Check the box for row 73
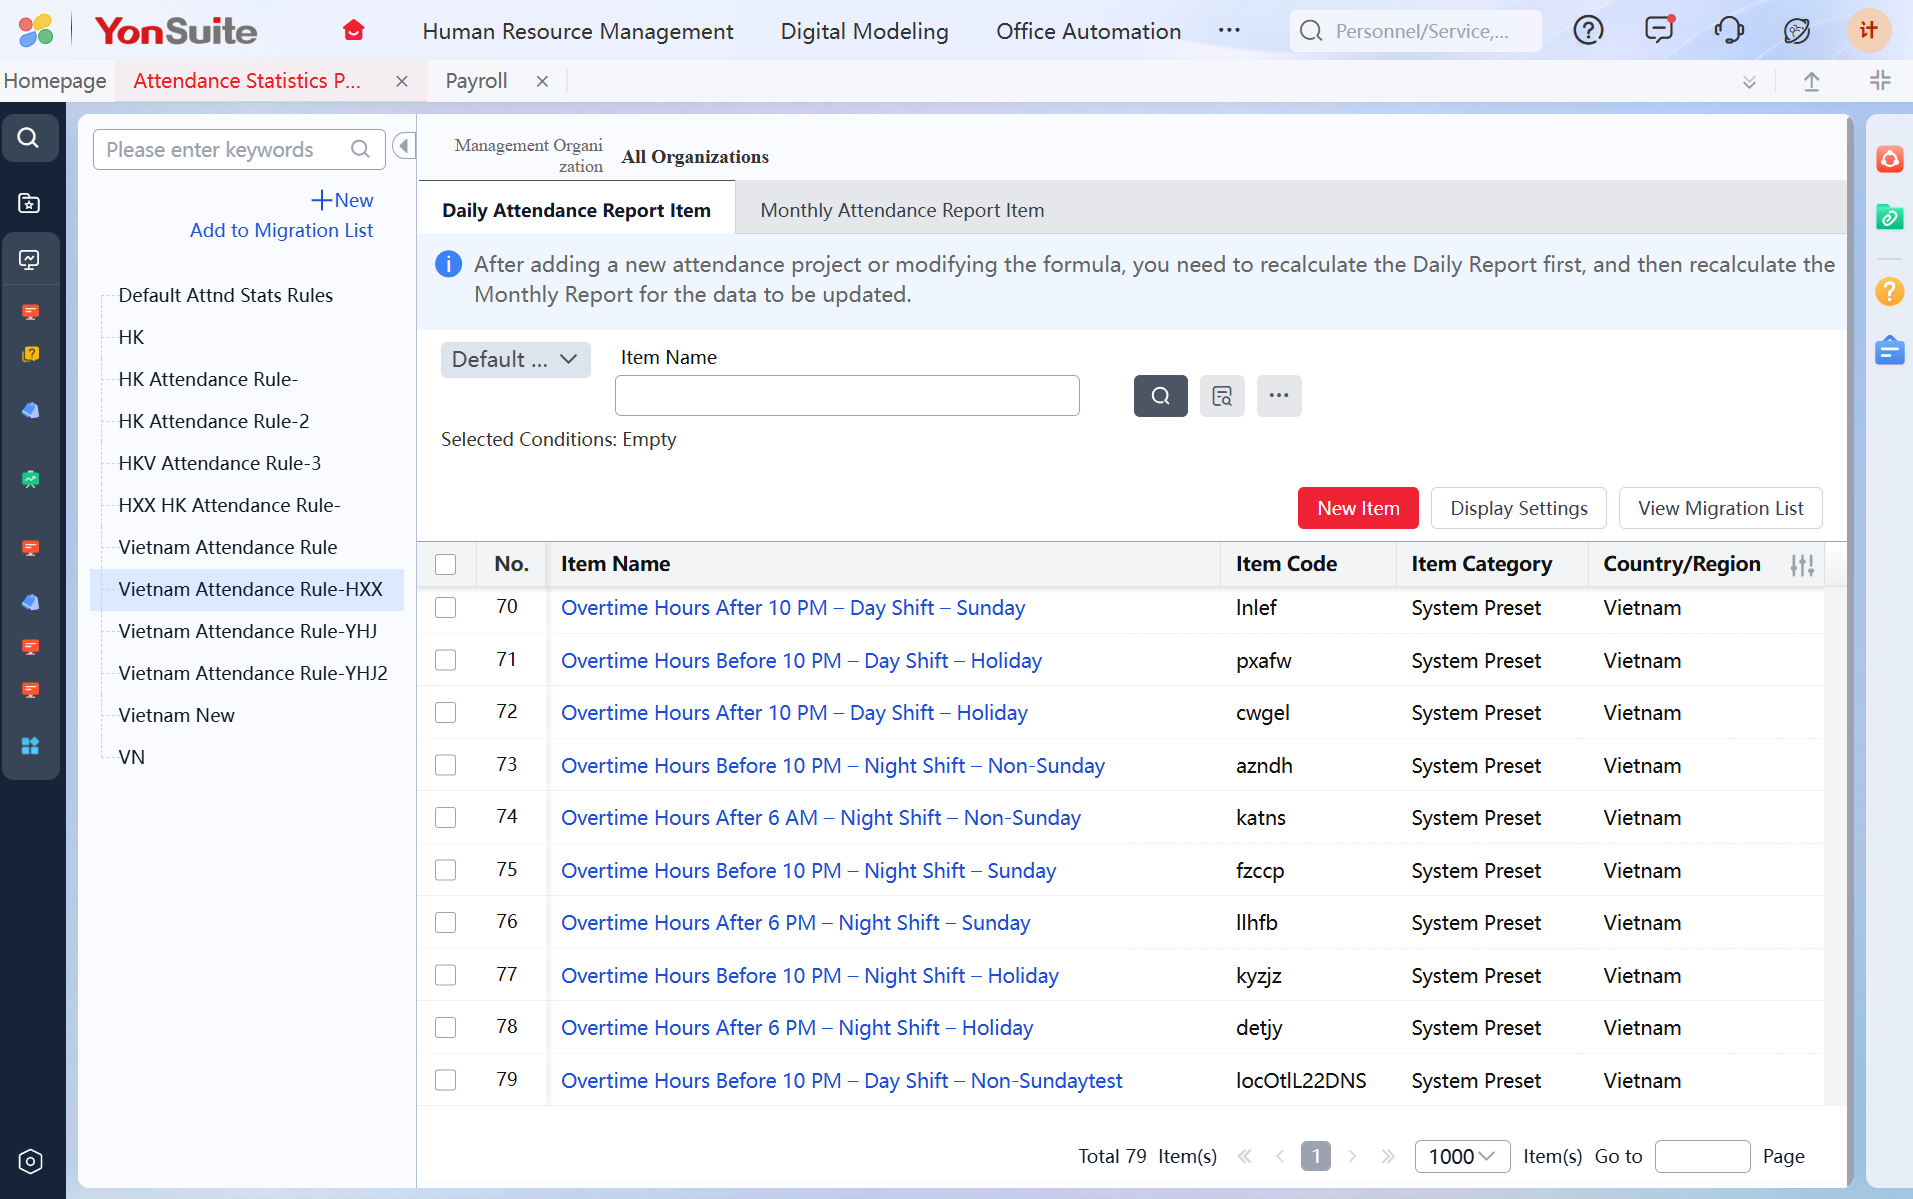This screenshot has width=1913, height=1199. click(x=446, y=766)
